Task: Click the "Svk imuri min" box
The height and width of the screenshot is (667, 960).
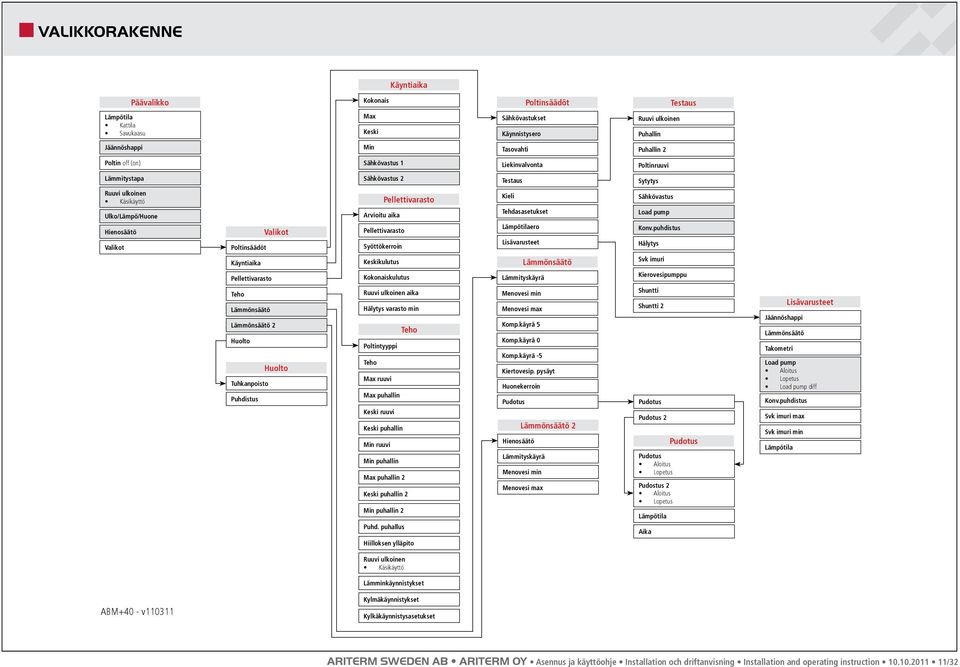Action: [811, 432]
